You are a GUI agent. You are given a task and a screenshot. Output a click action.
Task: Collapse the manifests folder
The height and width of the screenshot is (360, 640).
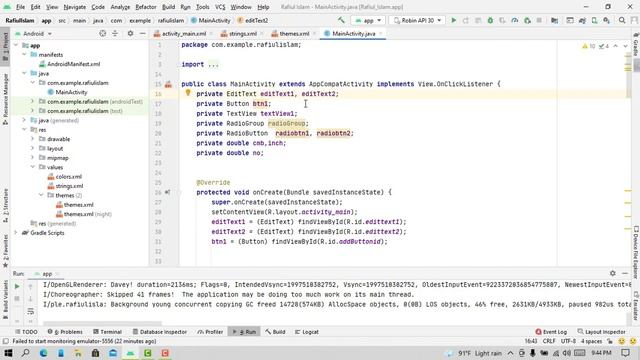pyautogui.click(x=24, y=54)
